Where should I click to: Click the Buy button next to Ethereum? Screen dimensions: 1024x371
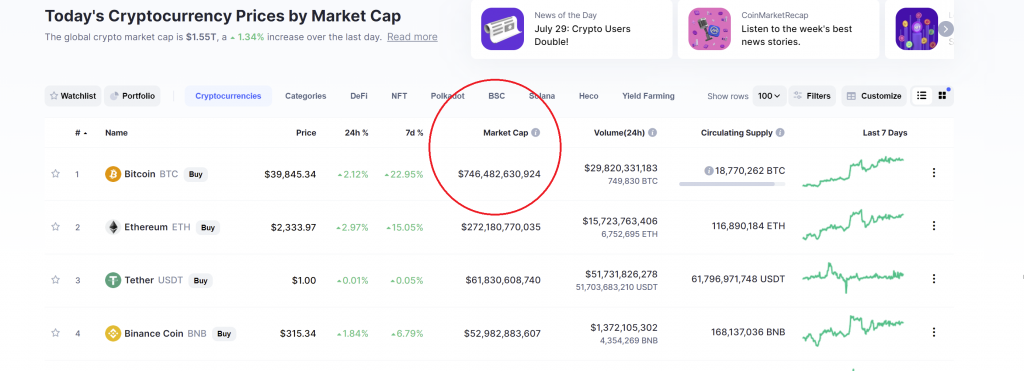[208, 227]
